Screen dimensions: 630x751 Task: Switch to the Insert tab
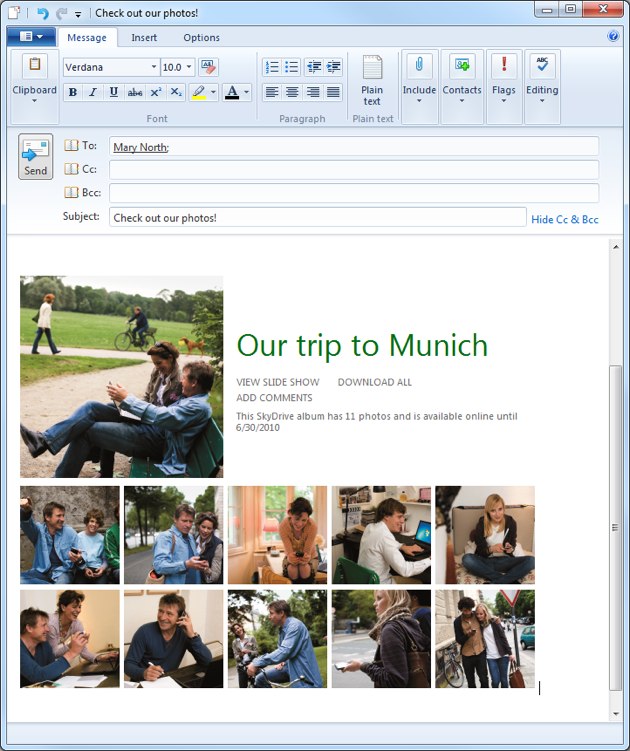click(x=143, y=38)
